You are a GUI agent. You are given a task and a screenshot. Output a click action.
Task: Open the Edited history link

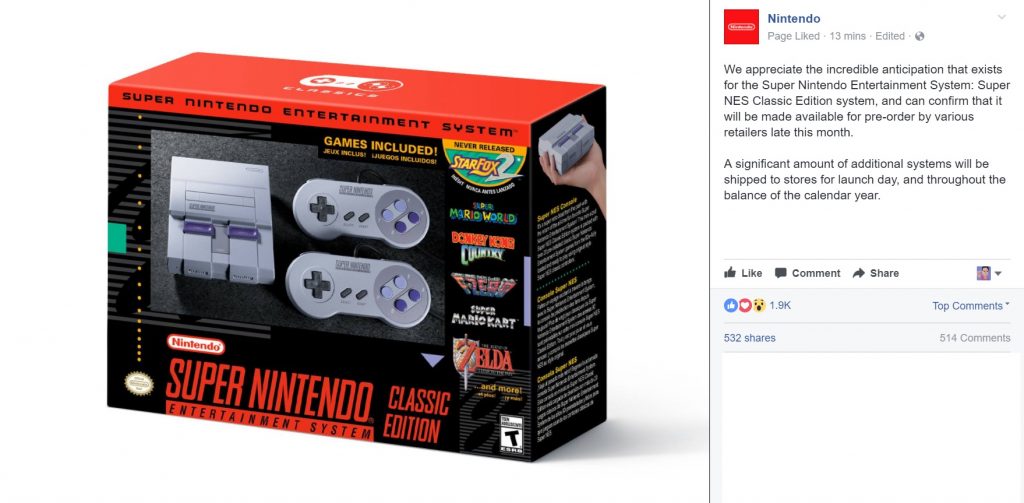[889, 37]
